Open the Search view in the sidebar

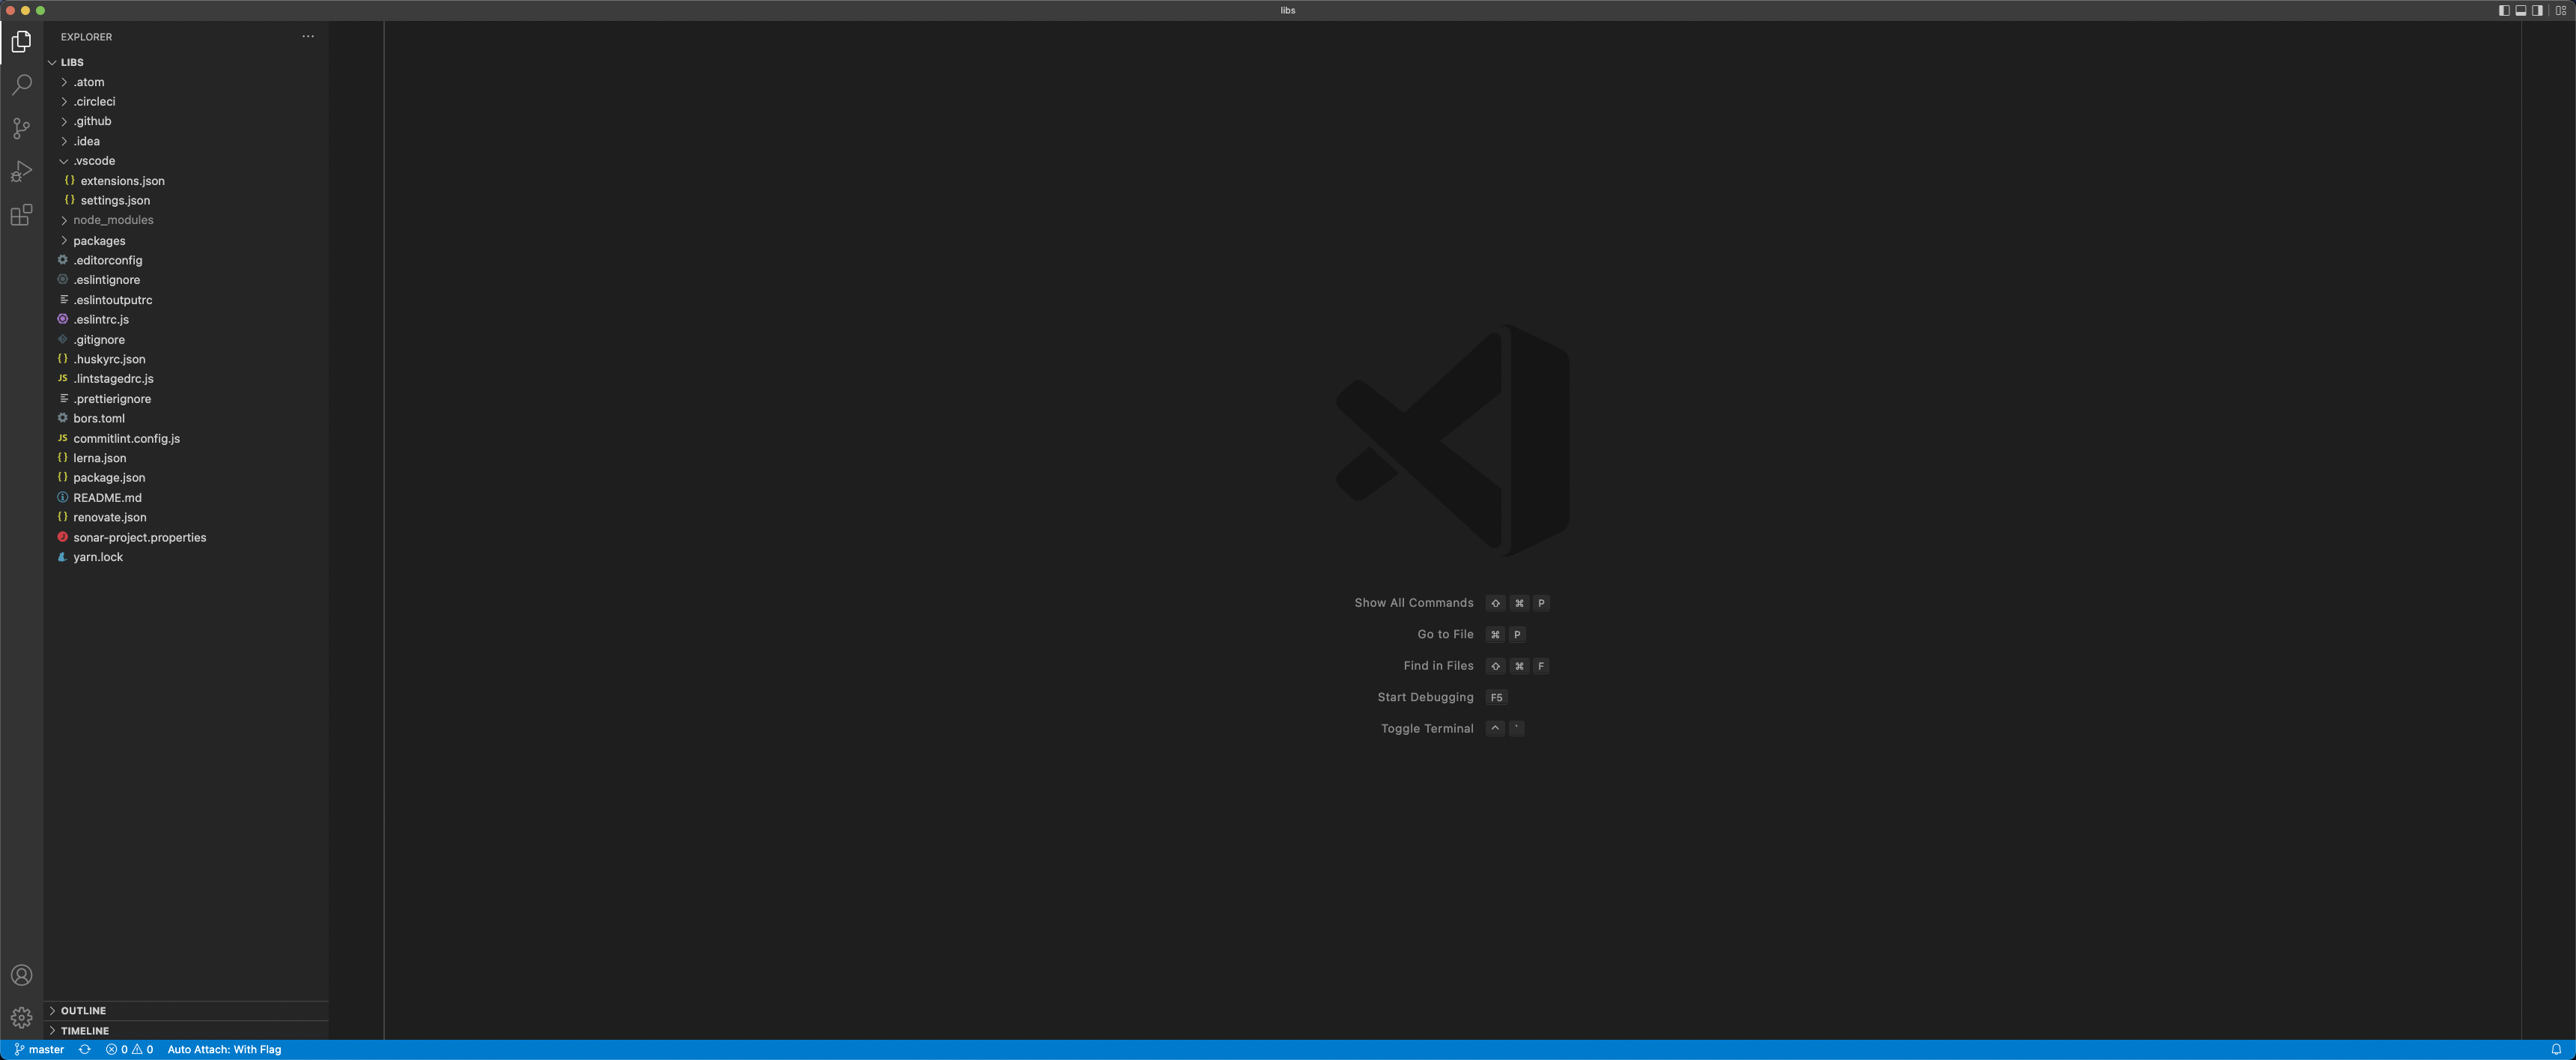click(21, 85)
